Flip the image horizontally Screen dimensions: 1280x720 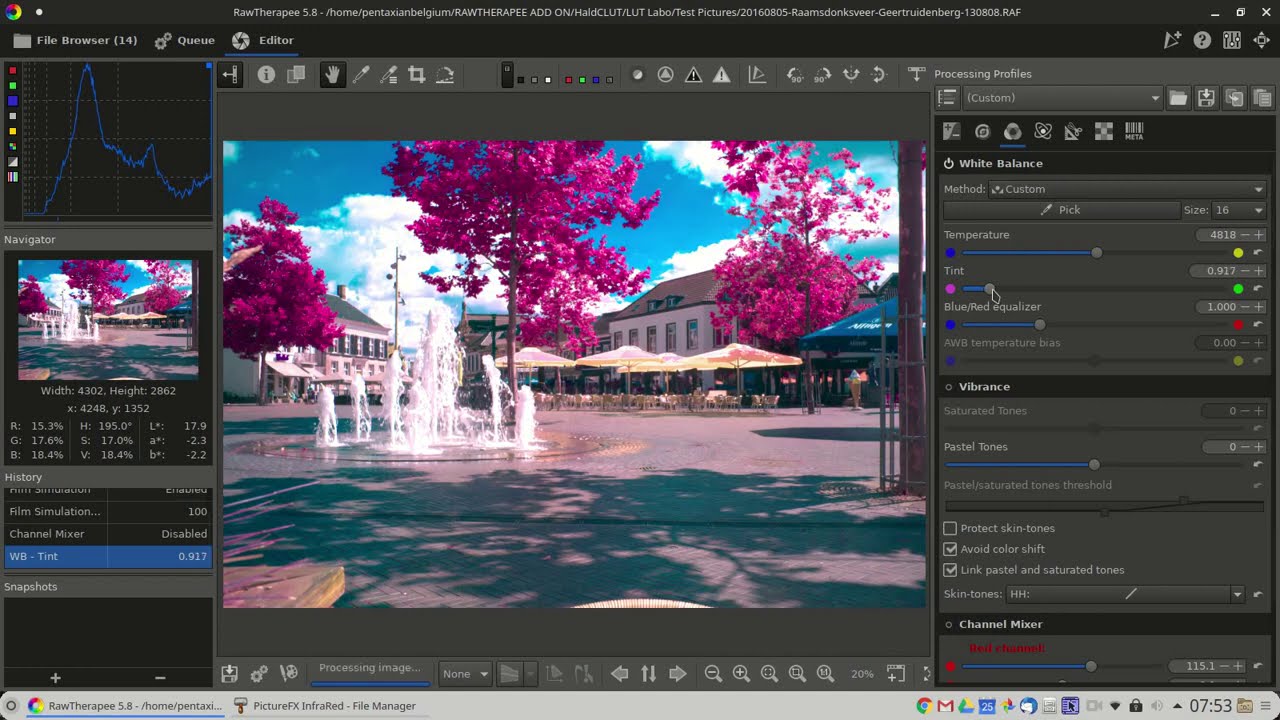click(851, 75)
